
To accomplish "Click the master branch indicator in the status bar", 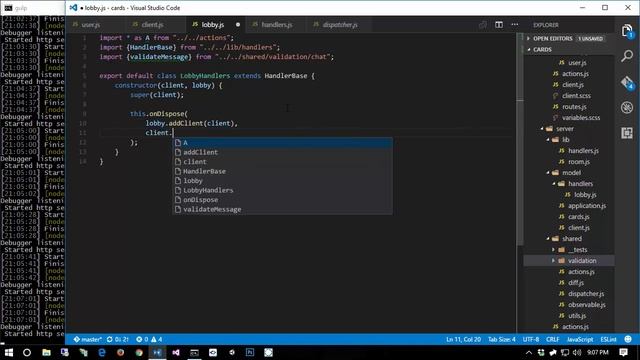I will coord(87,340).
